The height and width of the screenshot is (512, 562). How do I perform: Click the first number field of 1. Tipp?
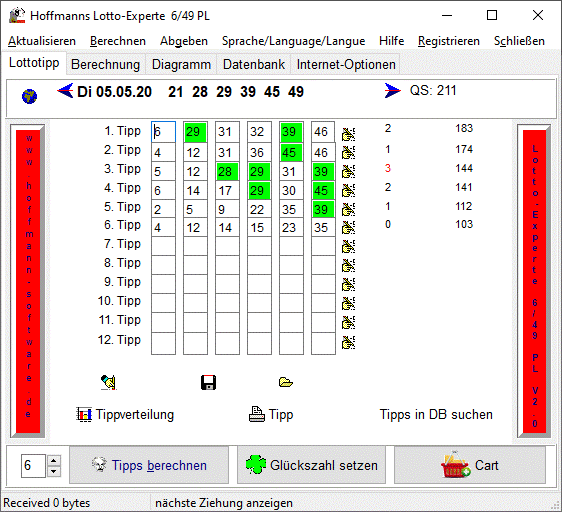pyautogui.click(x=163, y=132)
